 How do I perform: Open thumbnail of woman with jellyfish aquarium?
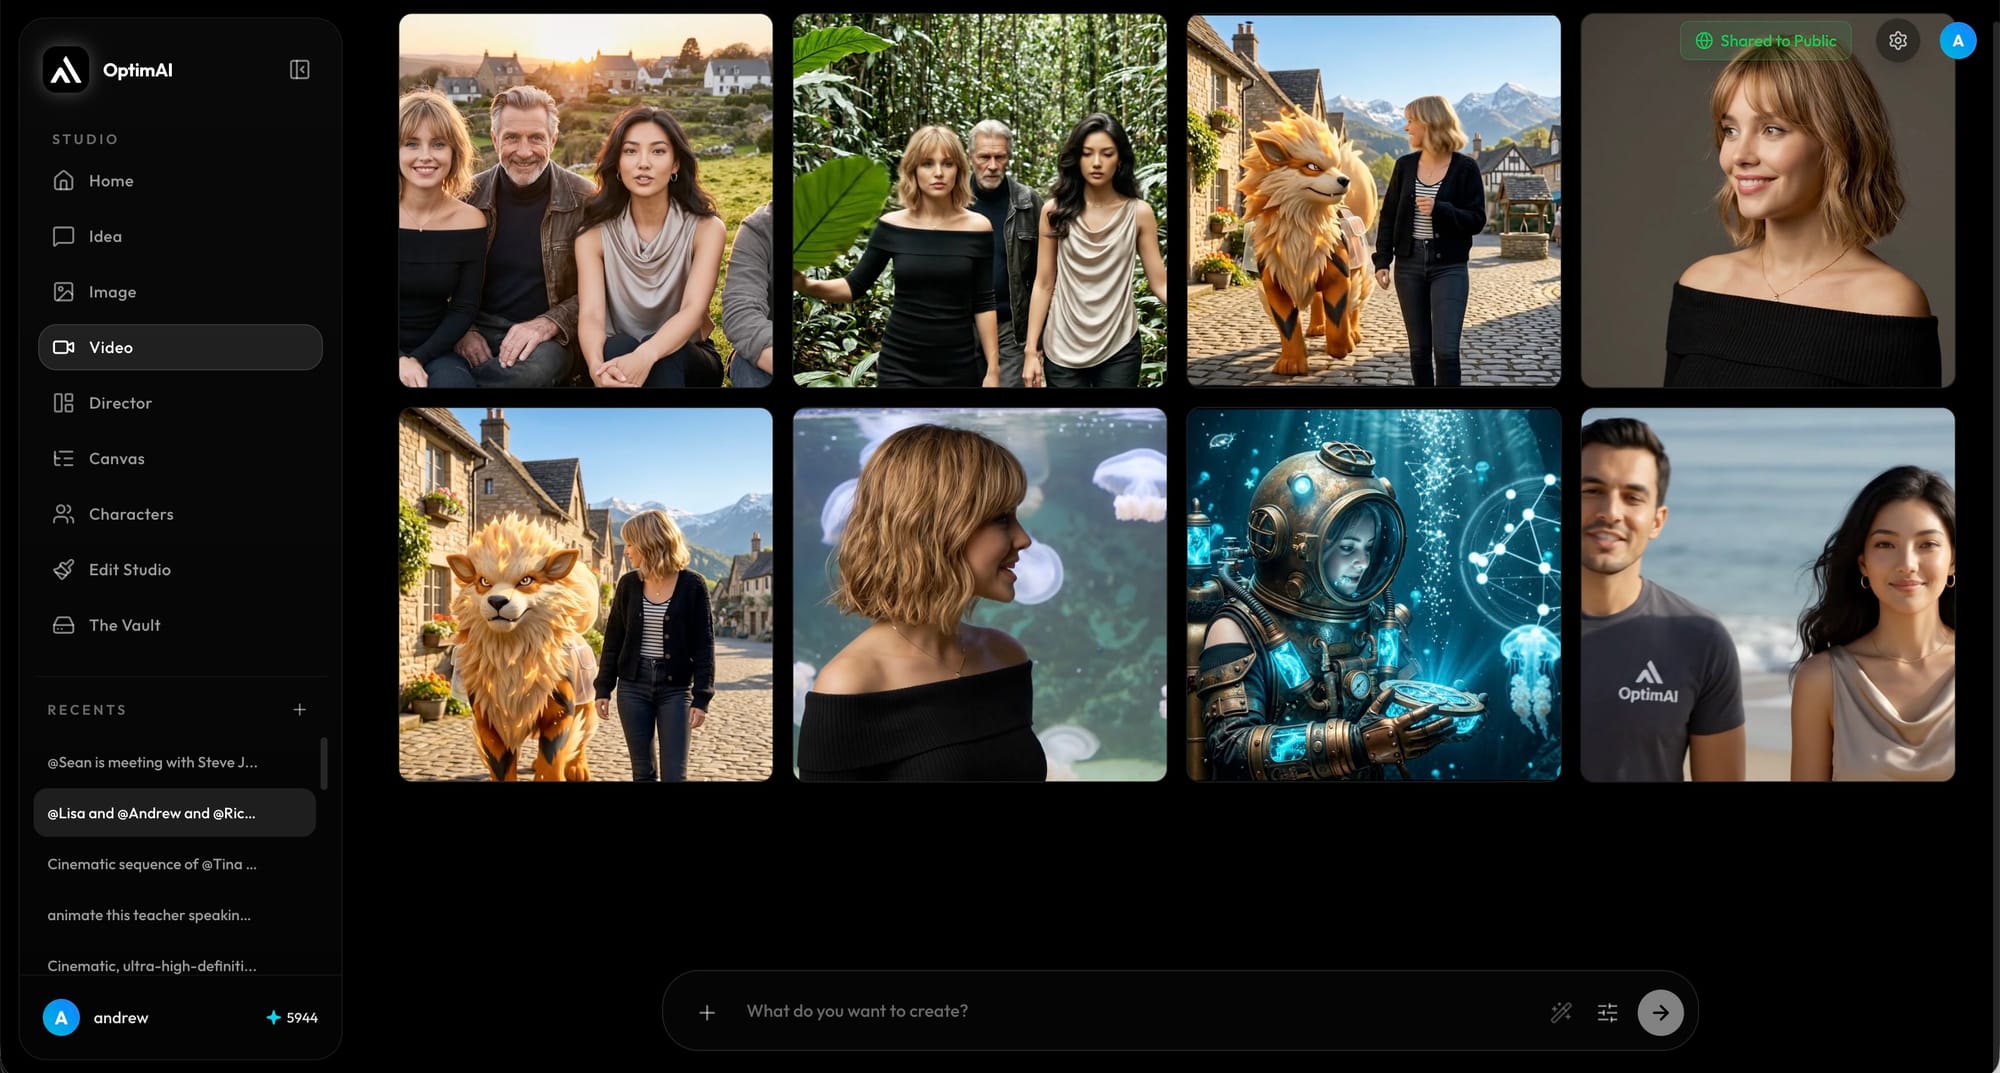tap(980, 594)
